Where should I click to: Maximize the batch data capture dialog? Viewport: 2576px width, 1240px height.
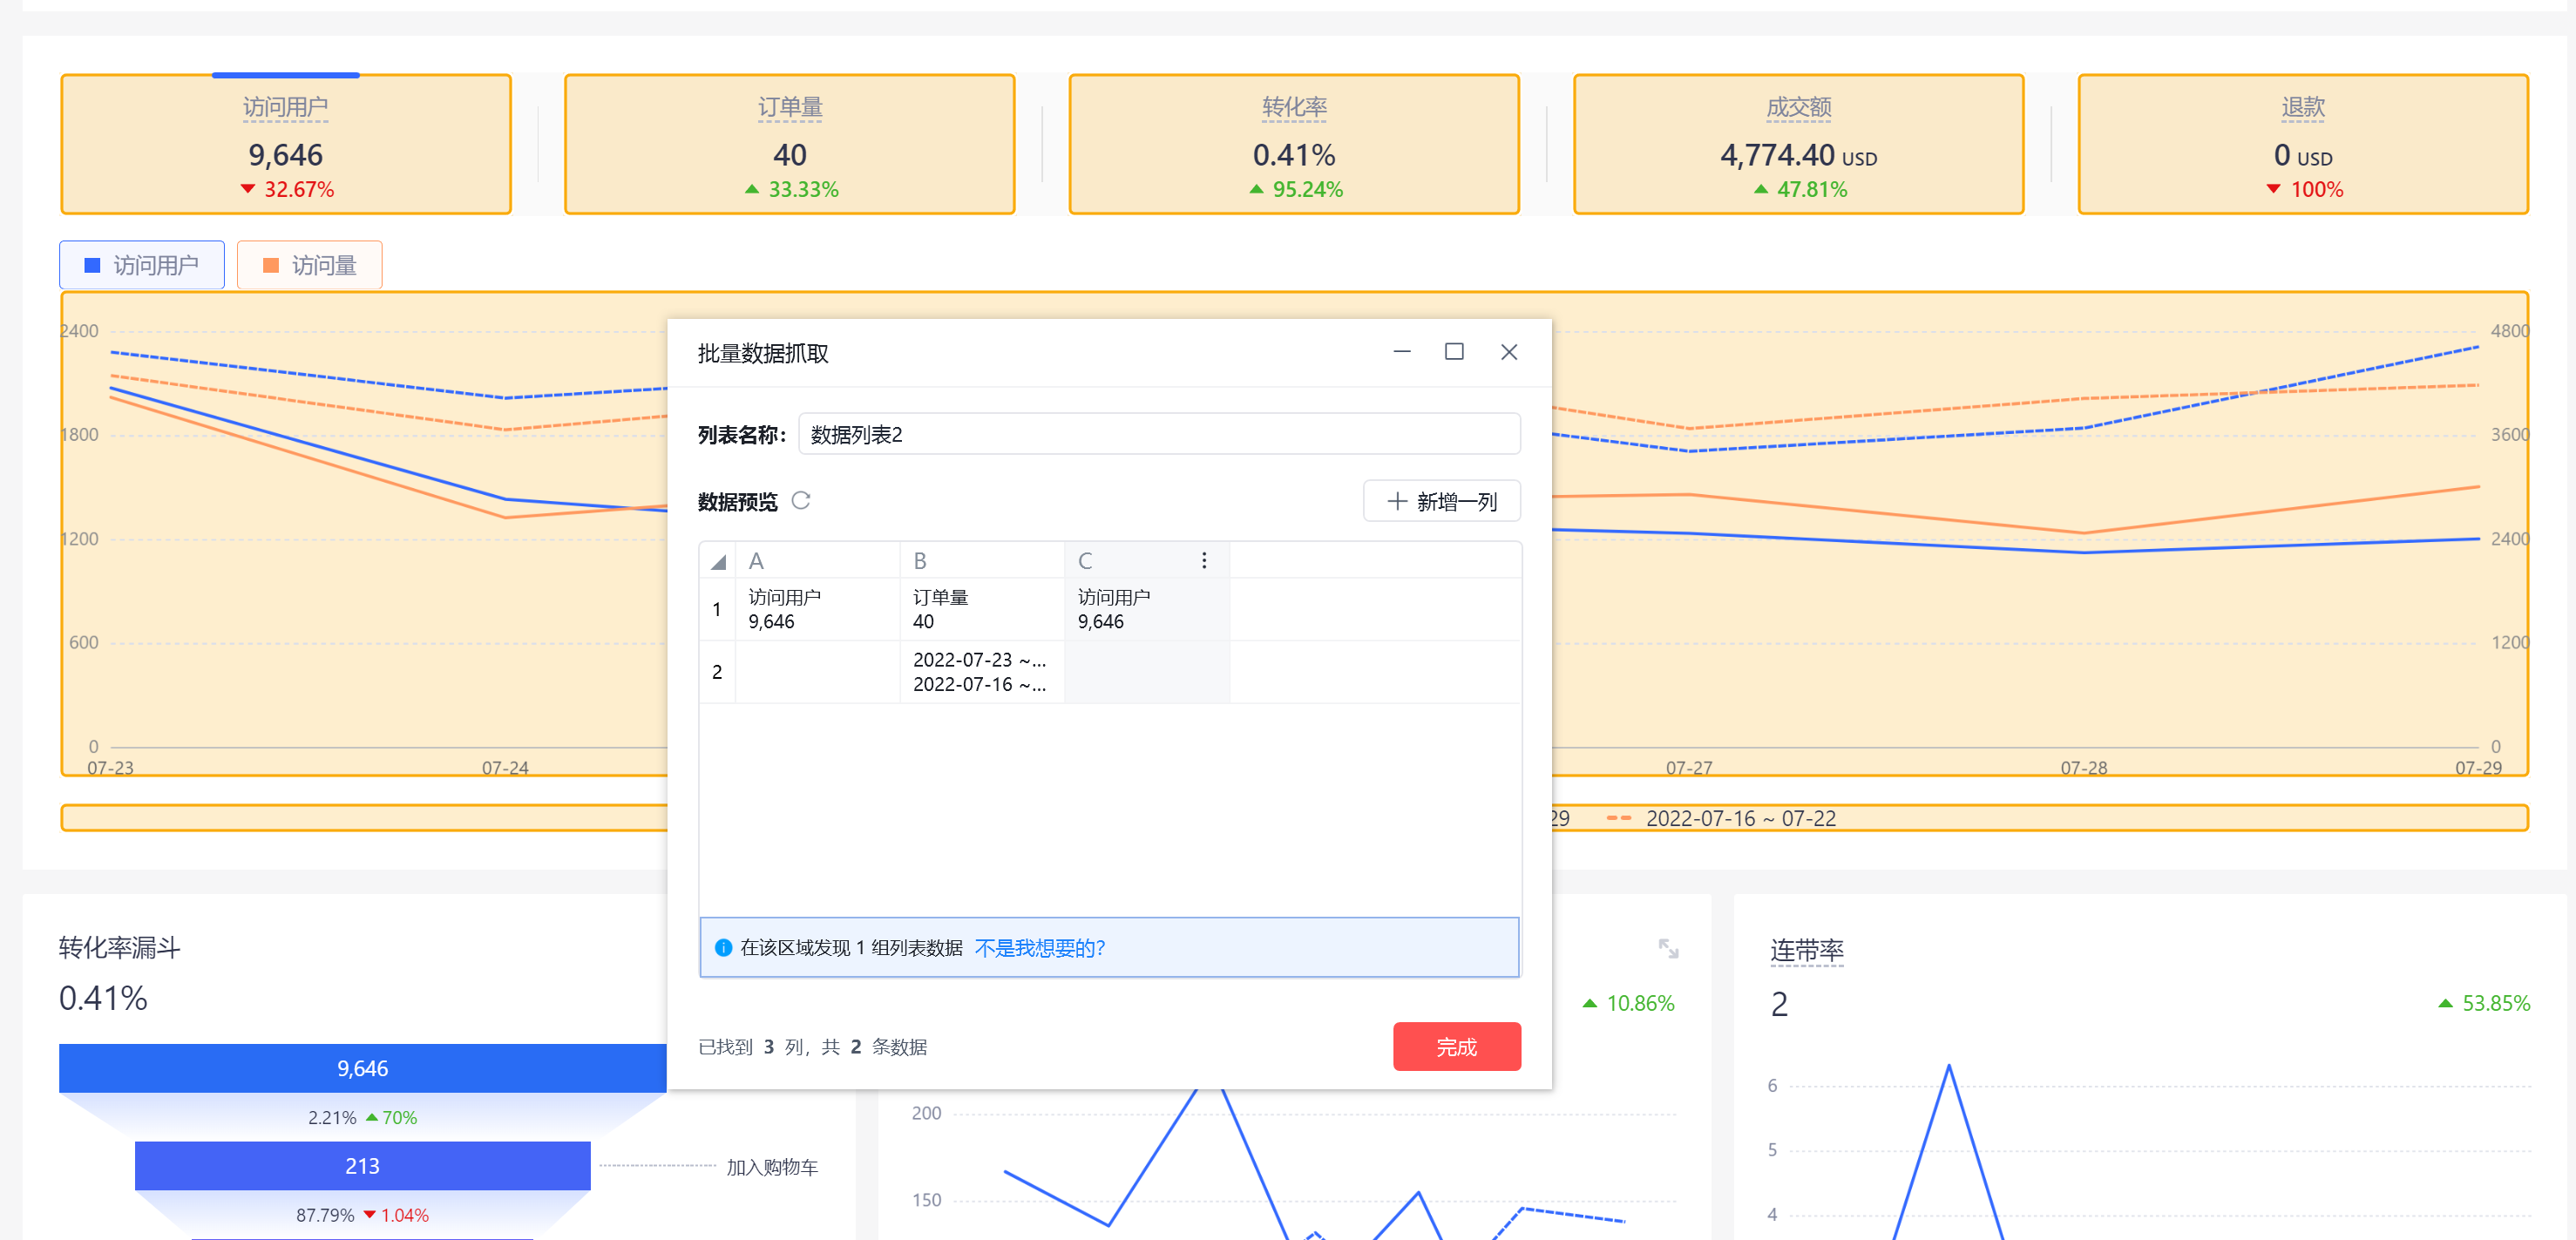click(1454, 352)
